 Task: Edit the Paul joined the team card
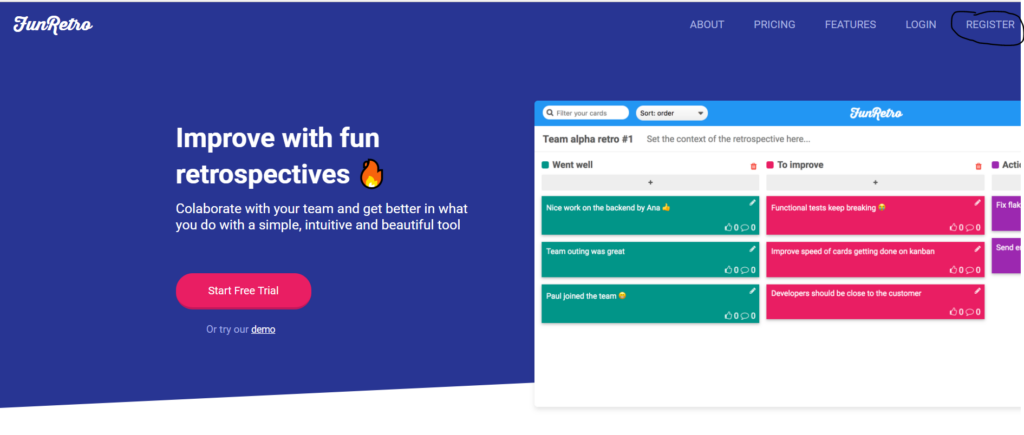click(x=752, y=291)
